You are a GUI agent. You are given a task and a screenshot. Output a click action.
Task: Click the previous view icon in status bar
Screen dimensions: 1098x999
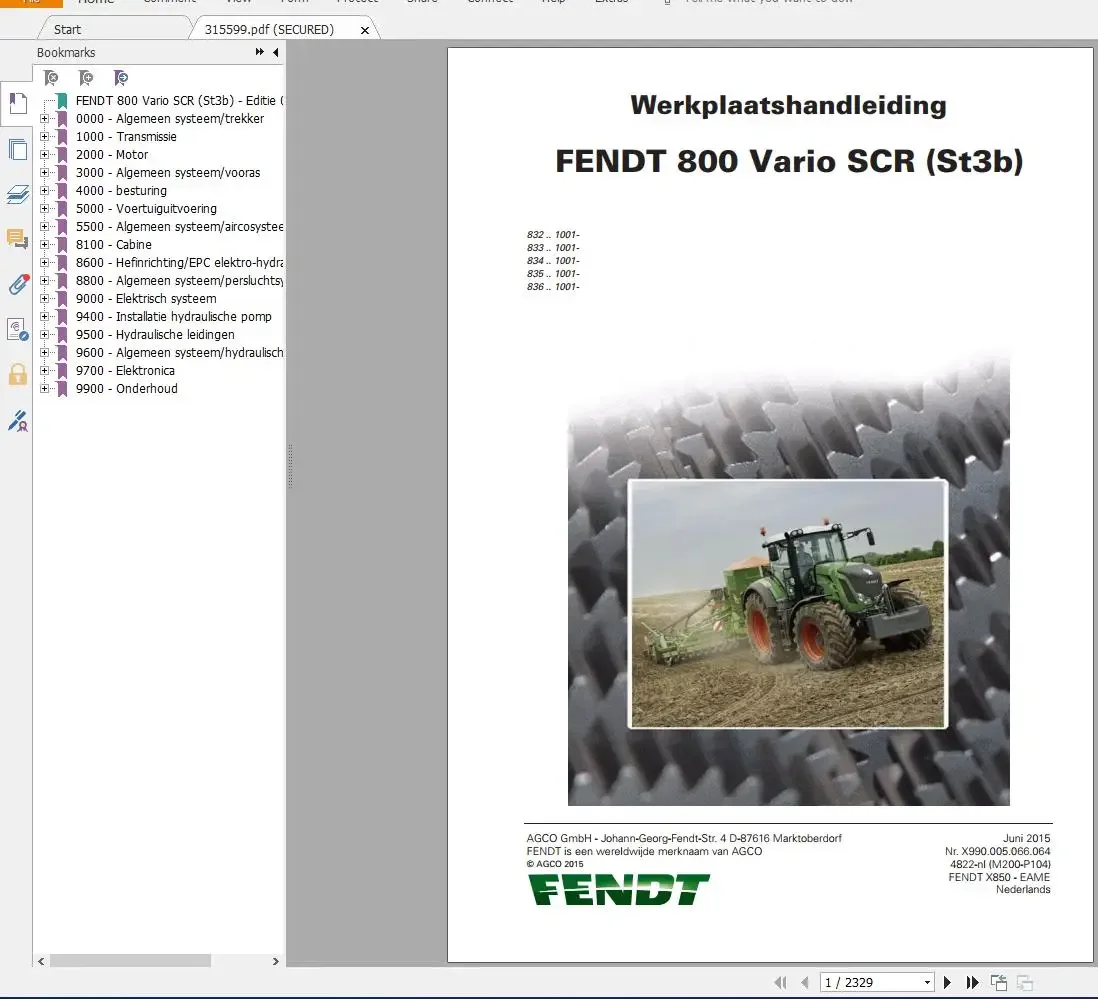tap(999, 982)
